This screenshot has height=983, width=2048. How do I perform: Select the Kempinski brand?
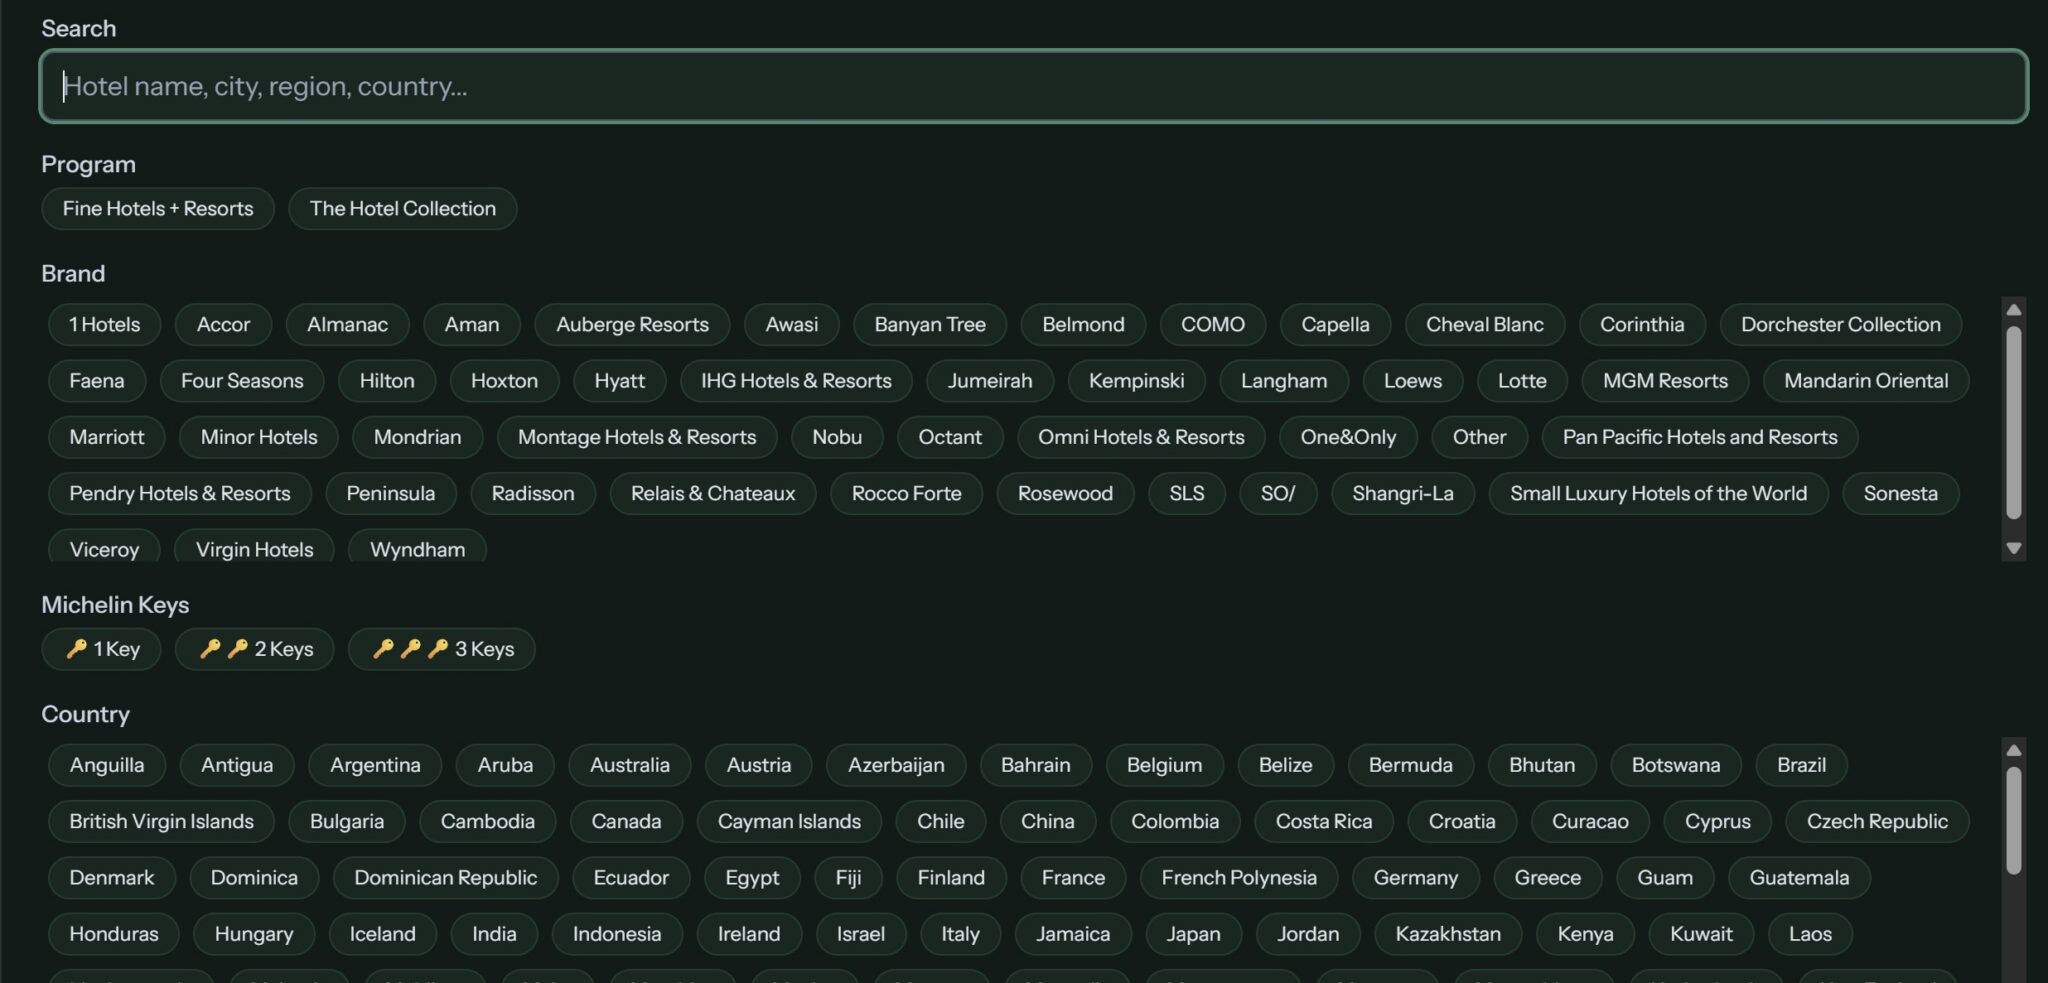[1137, 381]
